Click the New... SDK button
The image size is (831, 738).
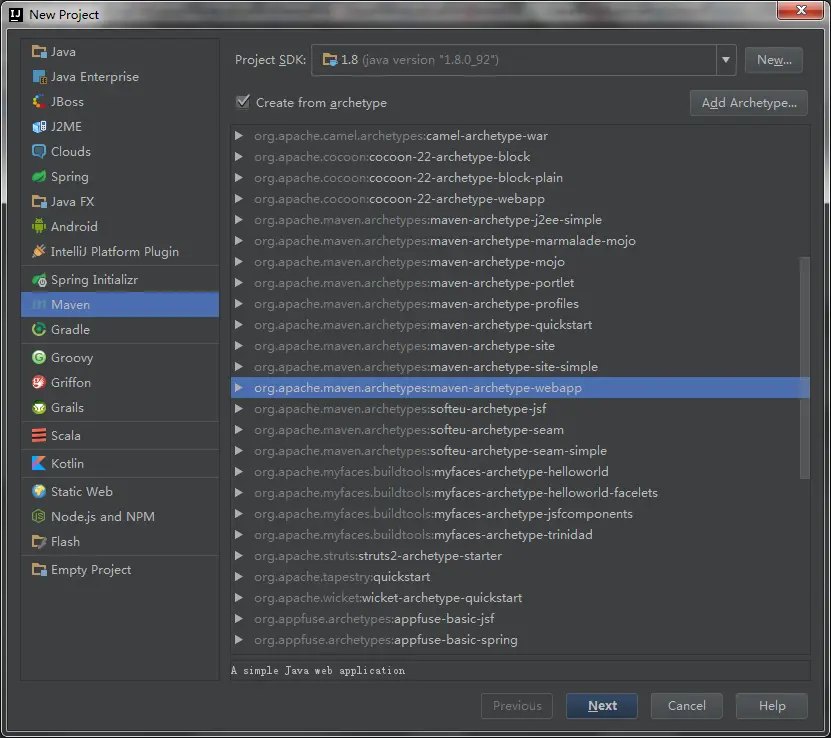(x=774, y=60)
